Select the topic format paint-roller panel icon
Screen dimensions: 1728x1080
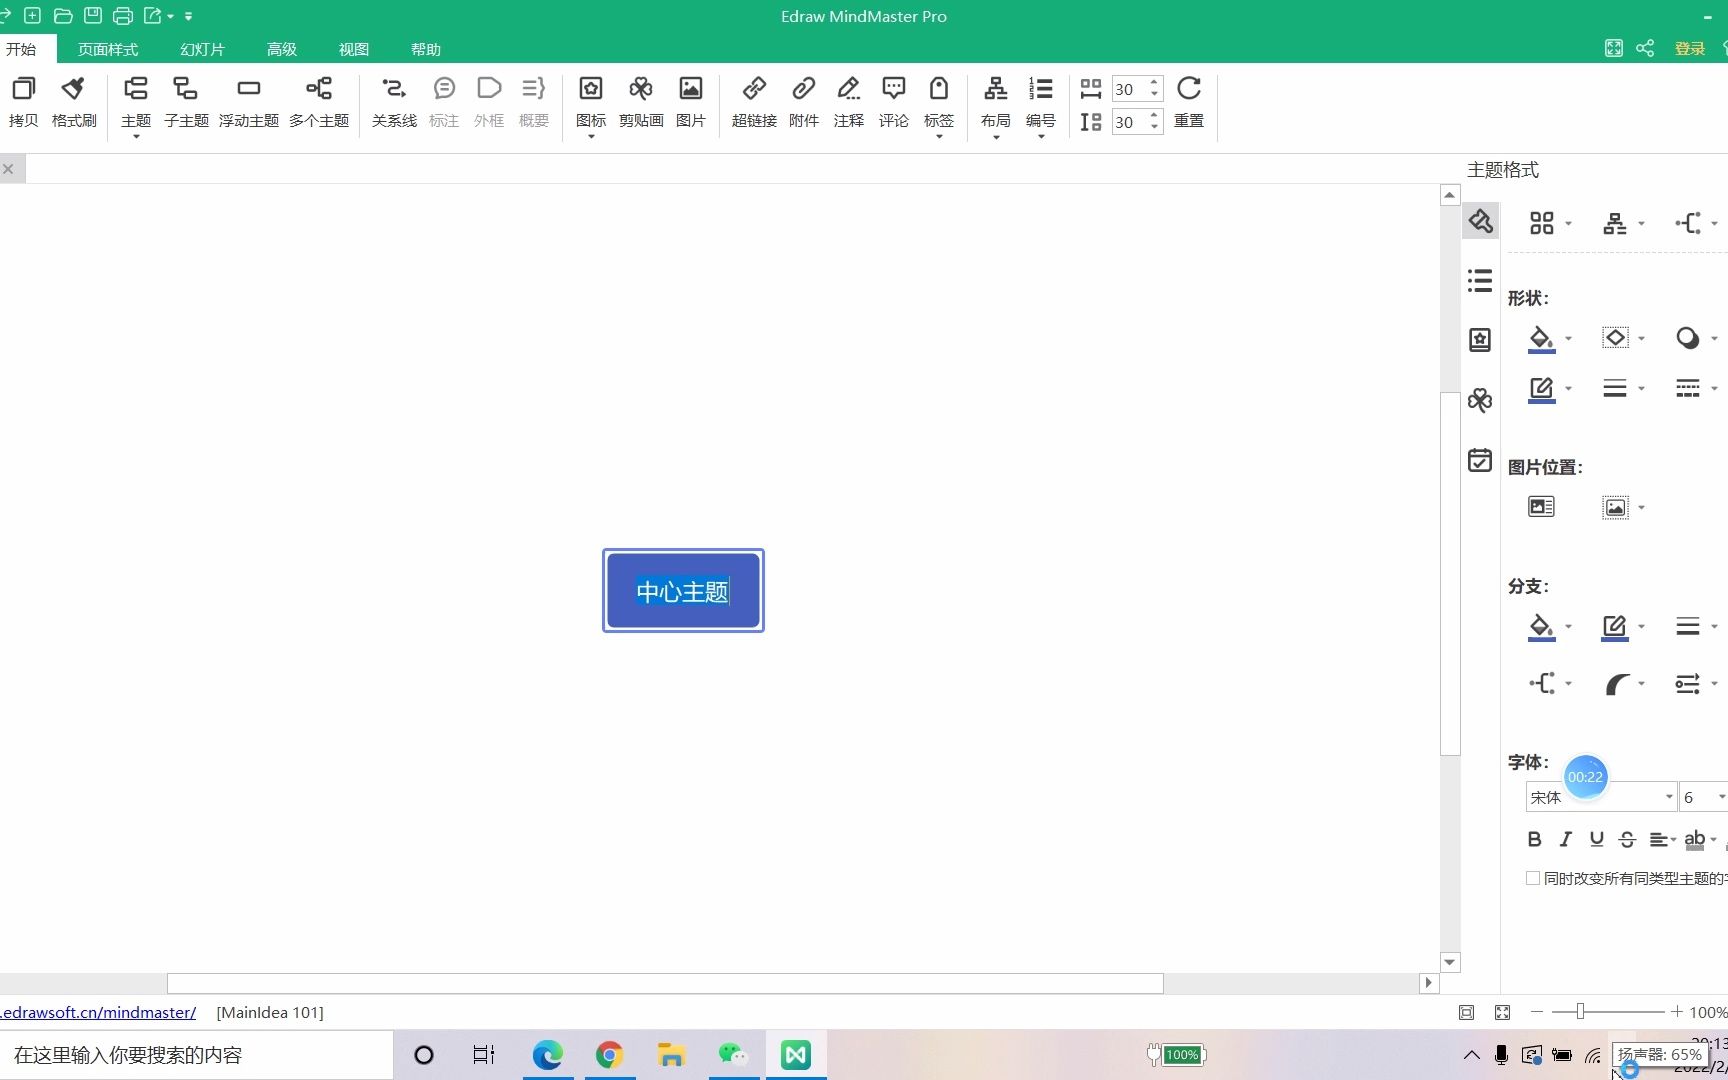(x=1480, y=221)
